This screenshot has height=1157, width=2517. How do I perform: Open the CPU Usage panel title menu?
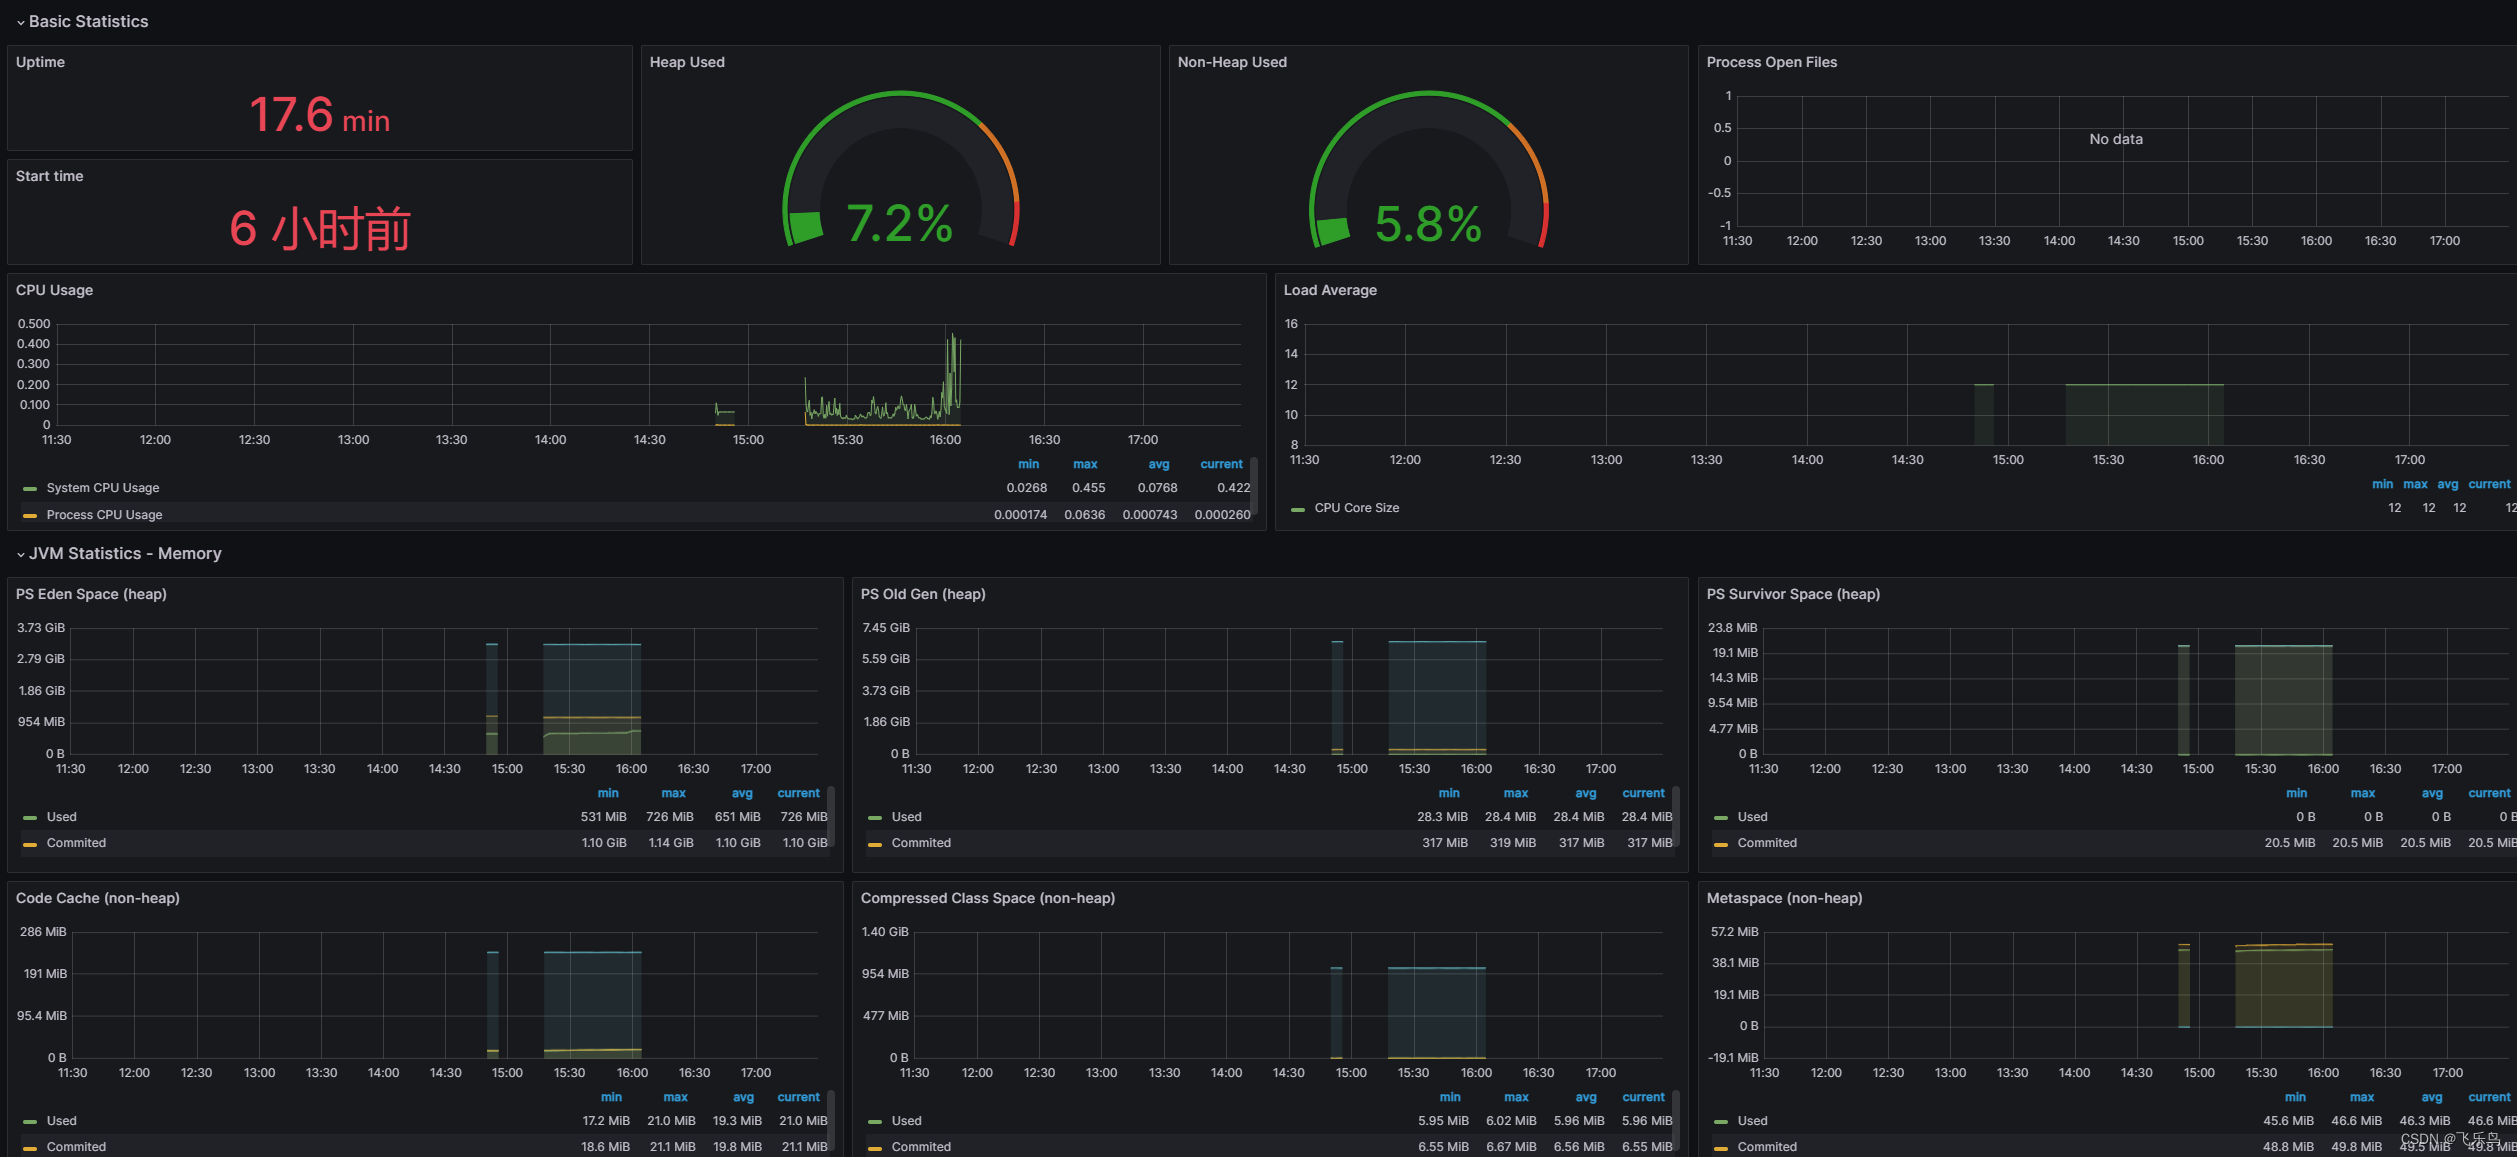[x=54, y=290]
